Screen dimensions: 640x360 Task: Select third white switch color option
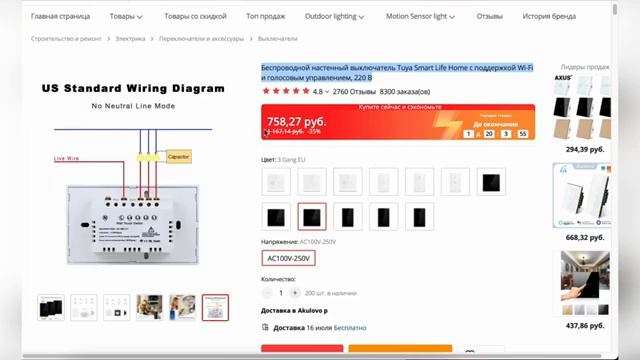click(347, 182)
